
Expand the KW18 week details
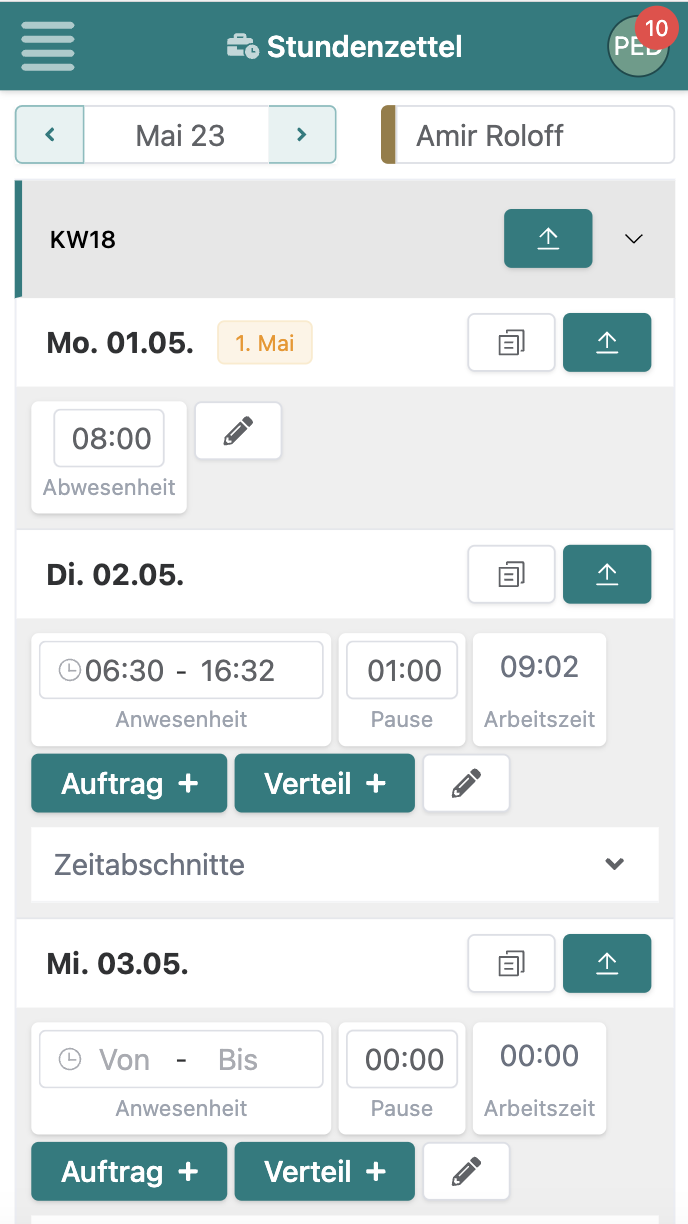pyautogui.click(x=633, y=238)
